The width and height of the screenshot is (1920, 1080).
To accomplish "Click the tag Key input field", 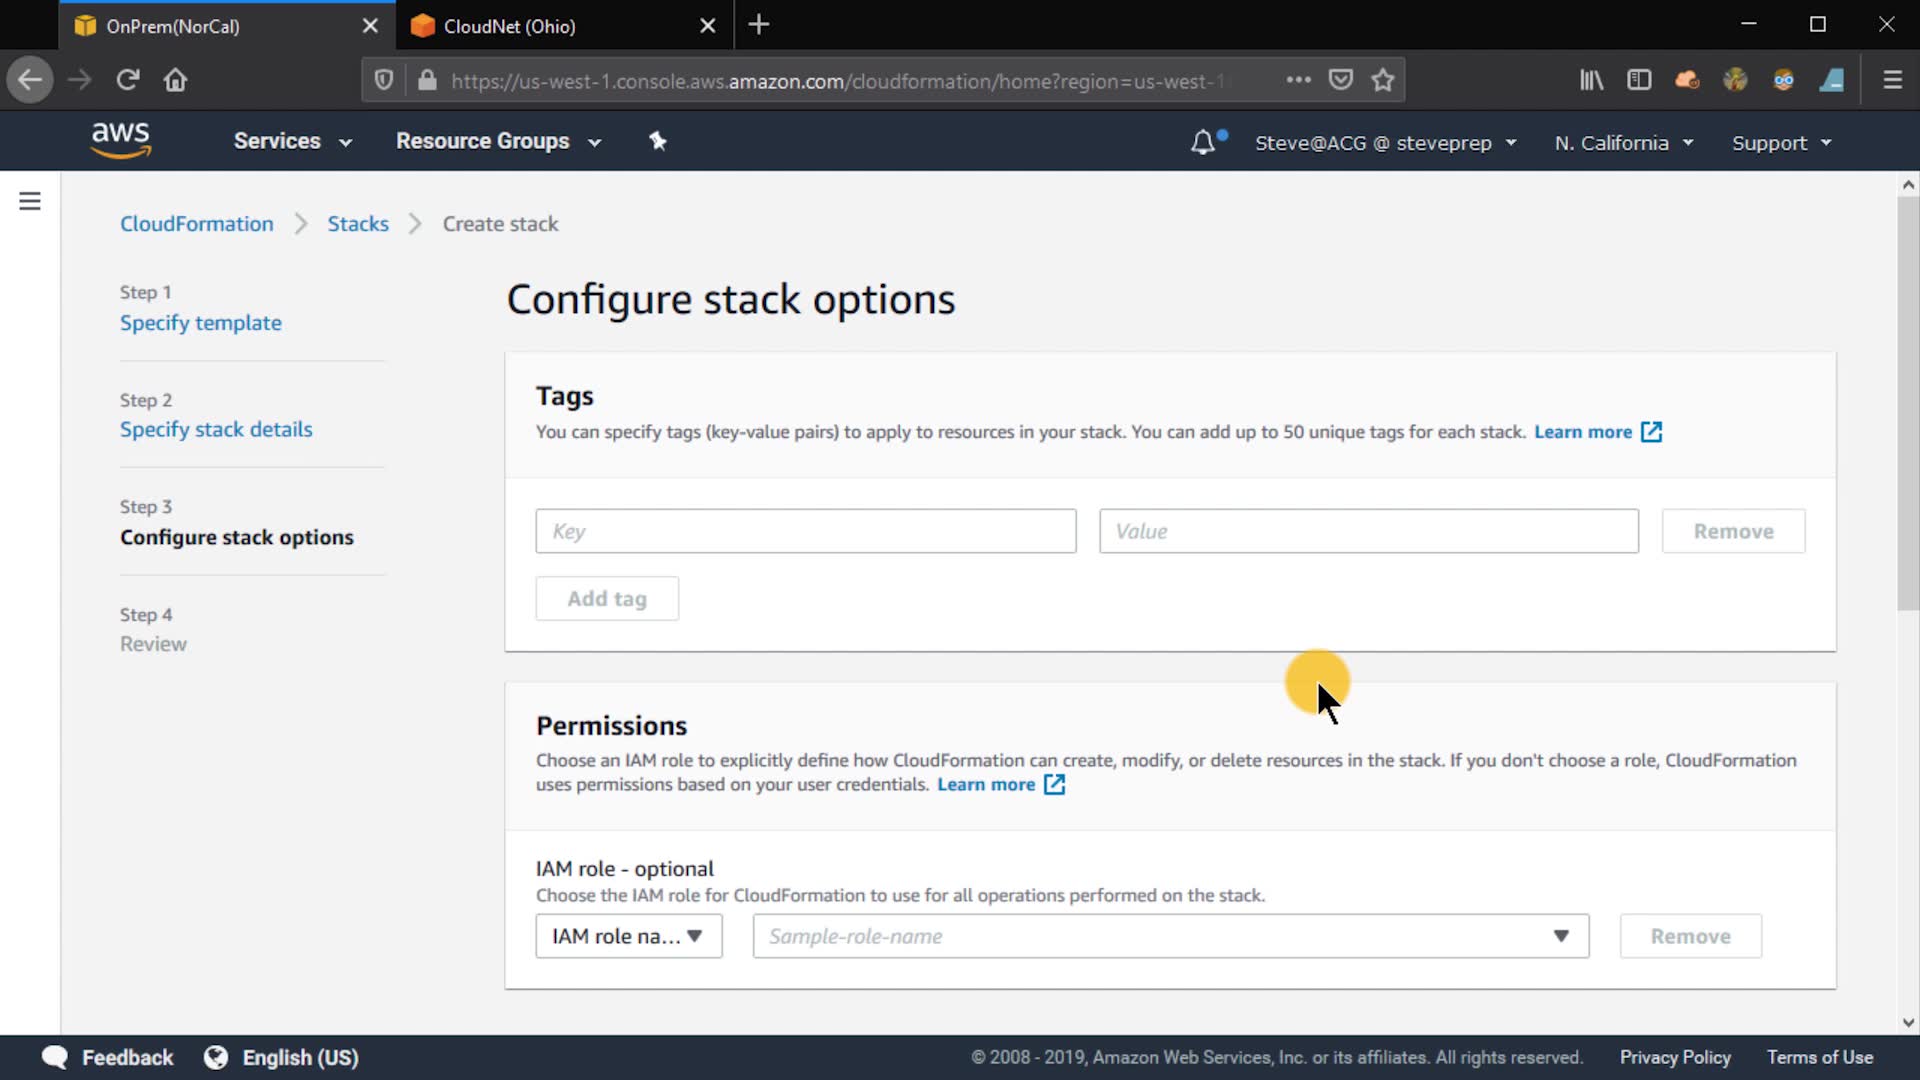I will tap(805, 531).
